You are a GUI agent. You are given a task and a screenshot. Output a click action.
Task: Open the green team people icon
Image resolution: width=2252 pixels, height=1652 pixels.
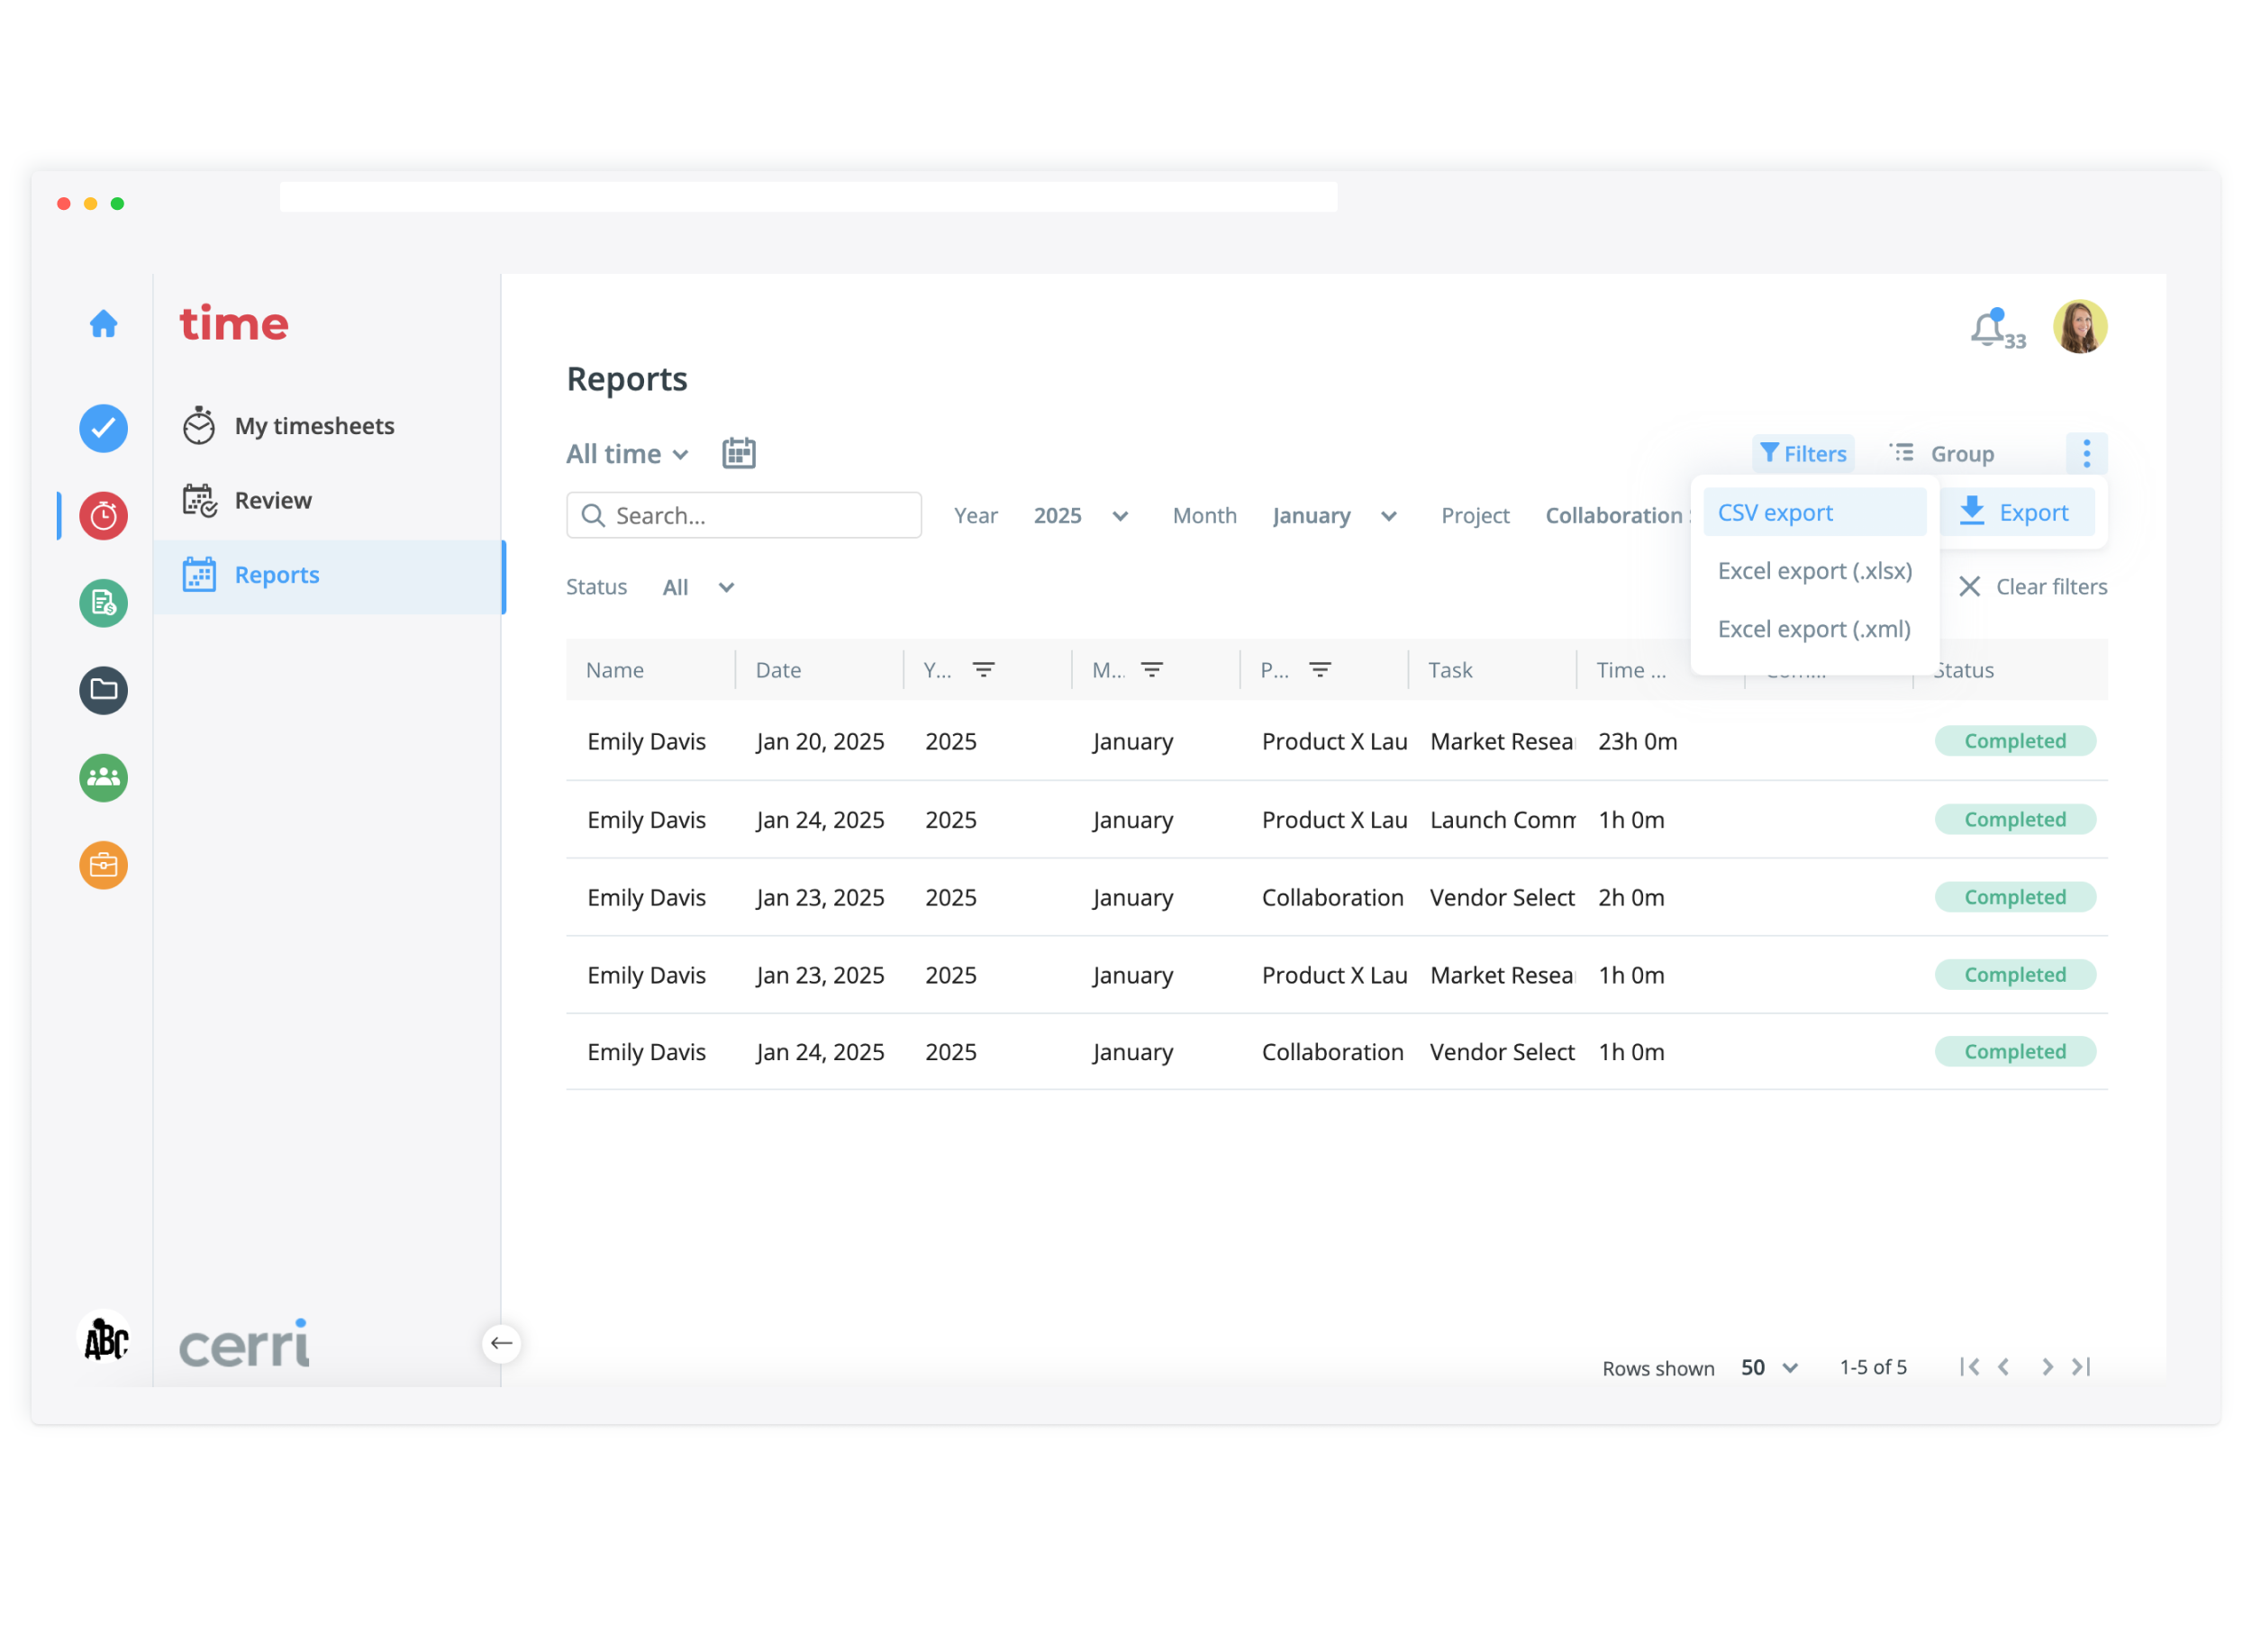click(x=104, y=777)
